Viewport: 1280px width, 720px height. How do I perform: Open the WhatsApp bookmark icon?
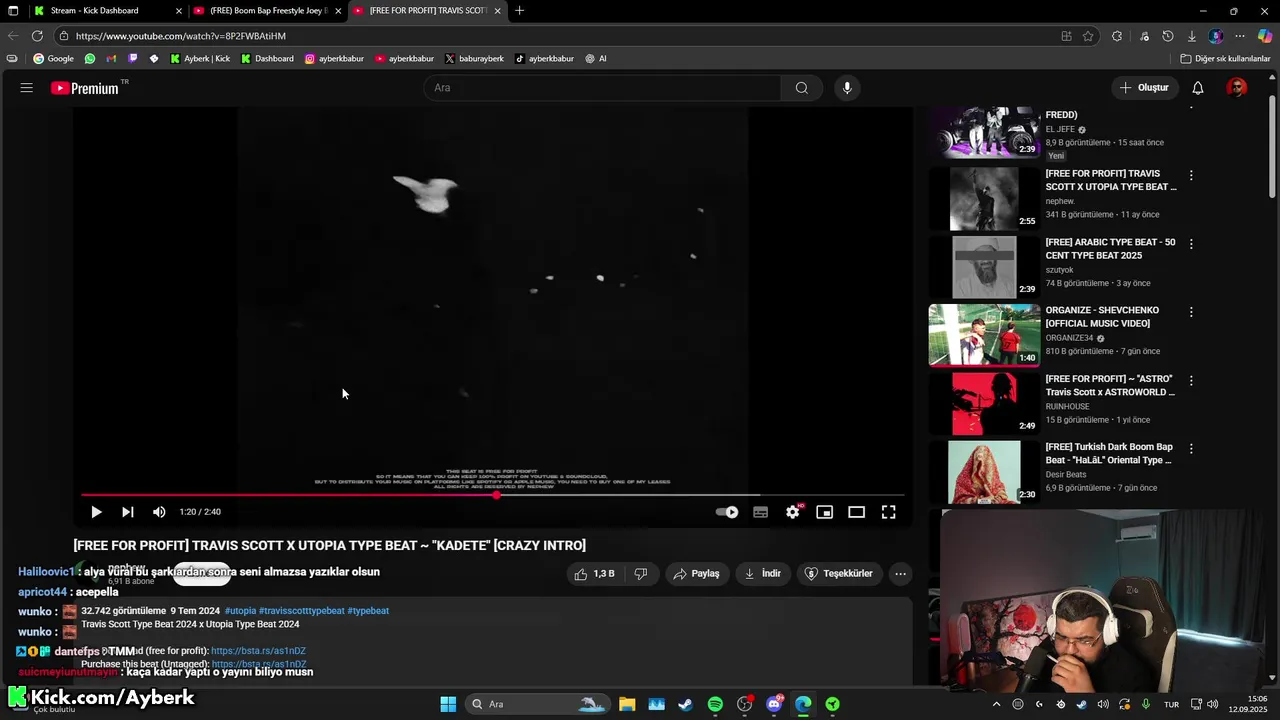[x=90, y=59]
